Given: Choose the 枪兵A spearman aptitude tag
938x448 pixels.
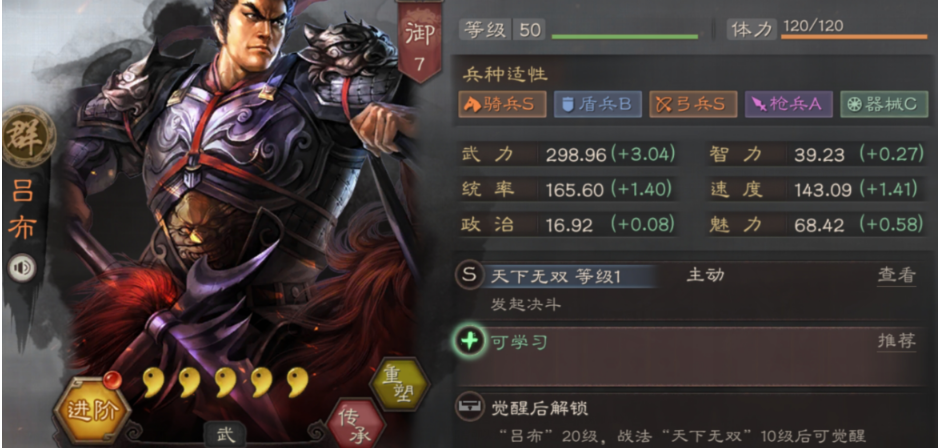Looking at the screenshot, I should coord(788,104).
